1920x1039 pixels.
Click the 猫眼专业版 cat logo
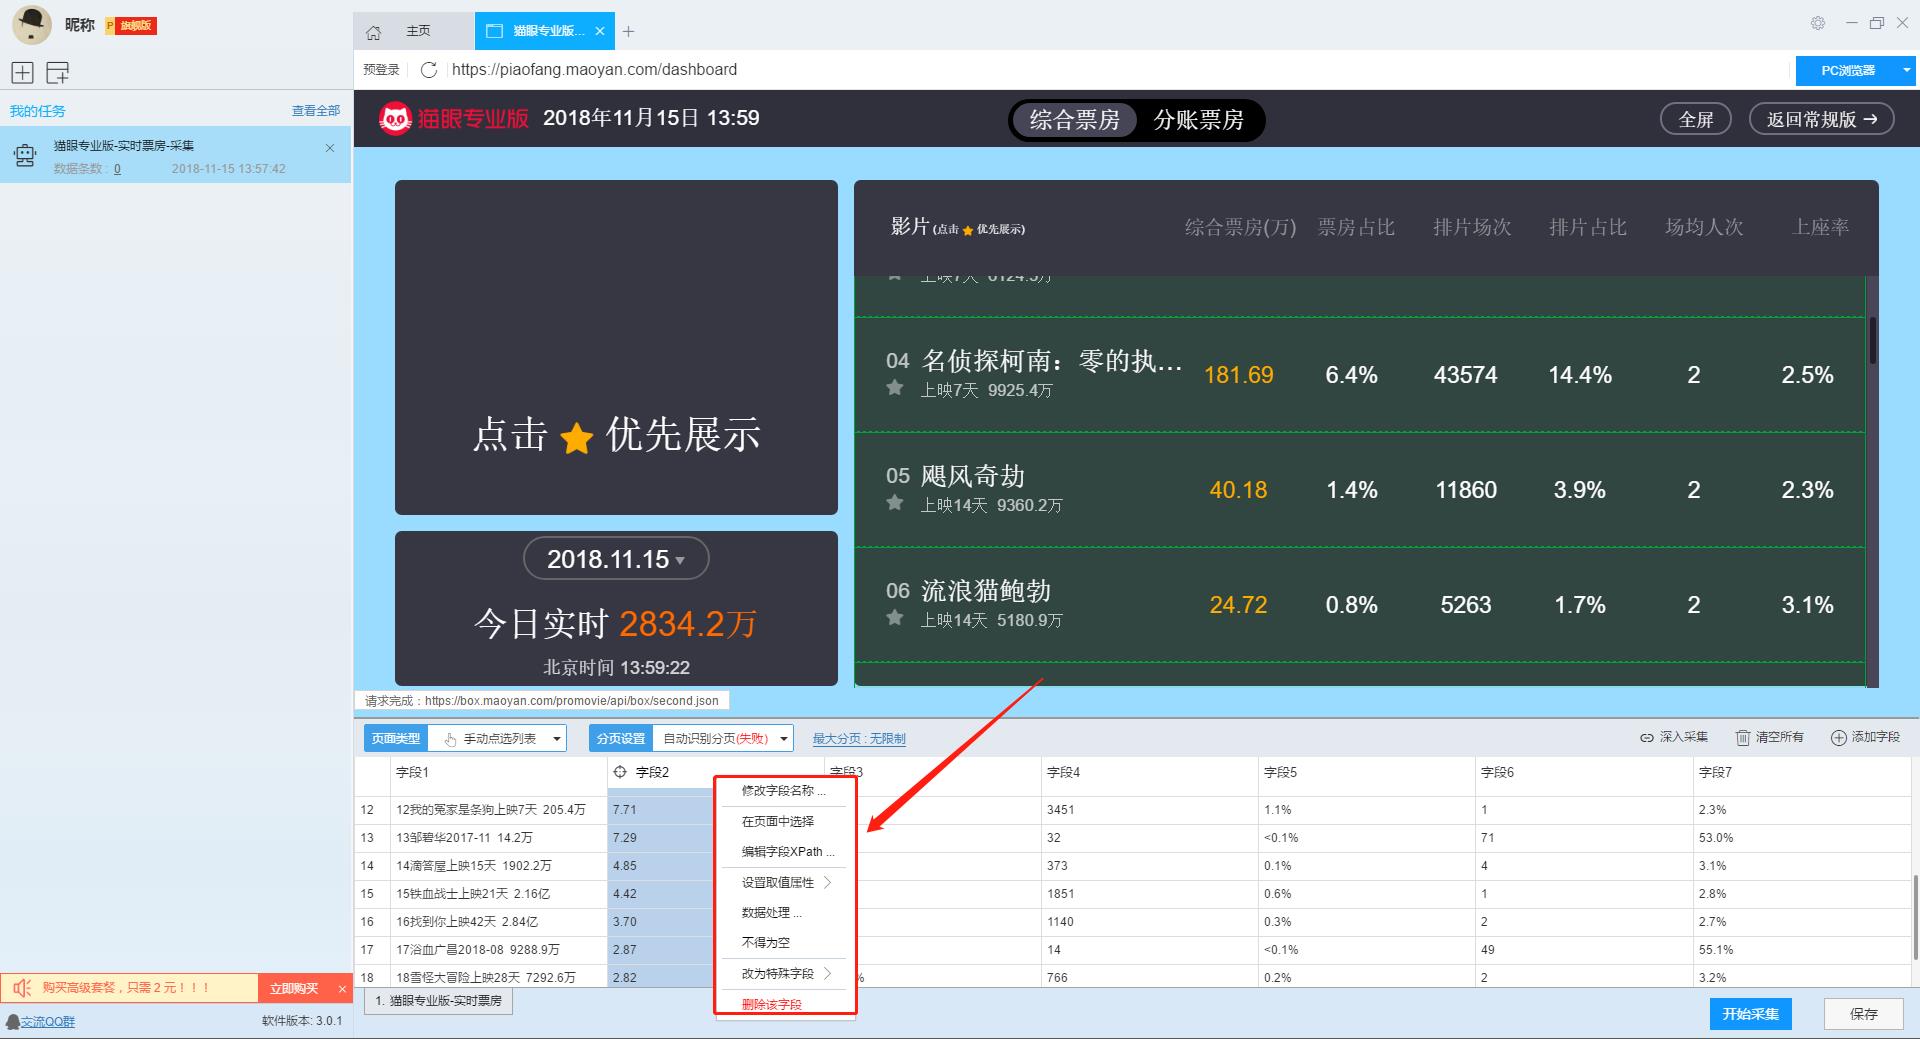tap(395, 119)
